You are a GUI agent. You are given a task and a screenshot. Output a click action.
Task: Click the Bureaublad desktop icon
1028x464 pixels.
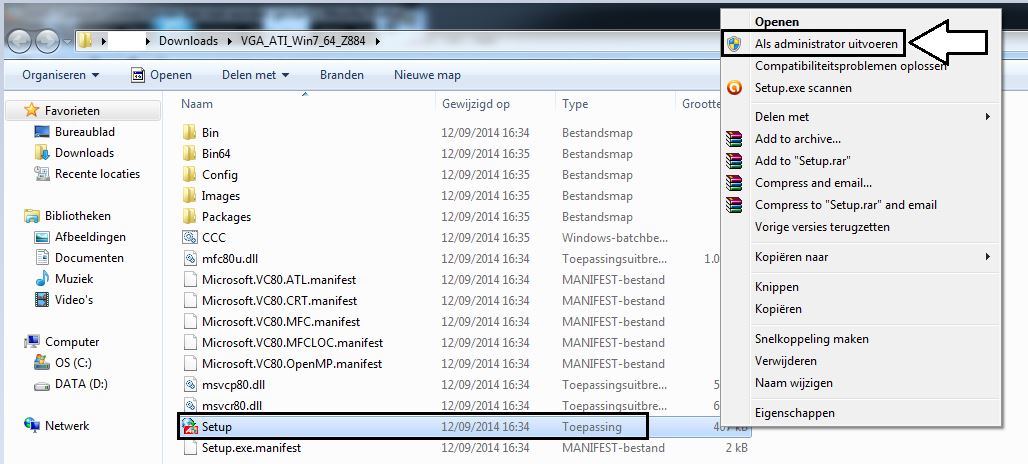(42, 132)
